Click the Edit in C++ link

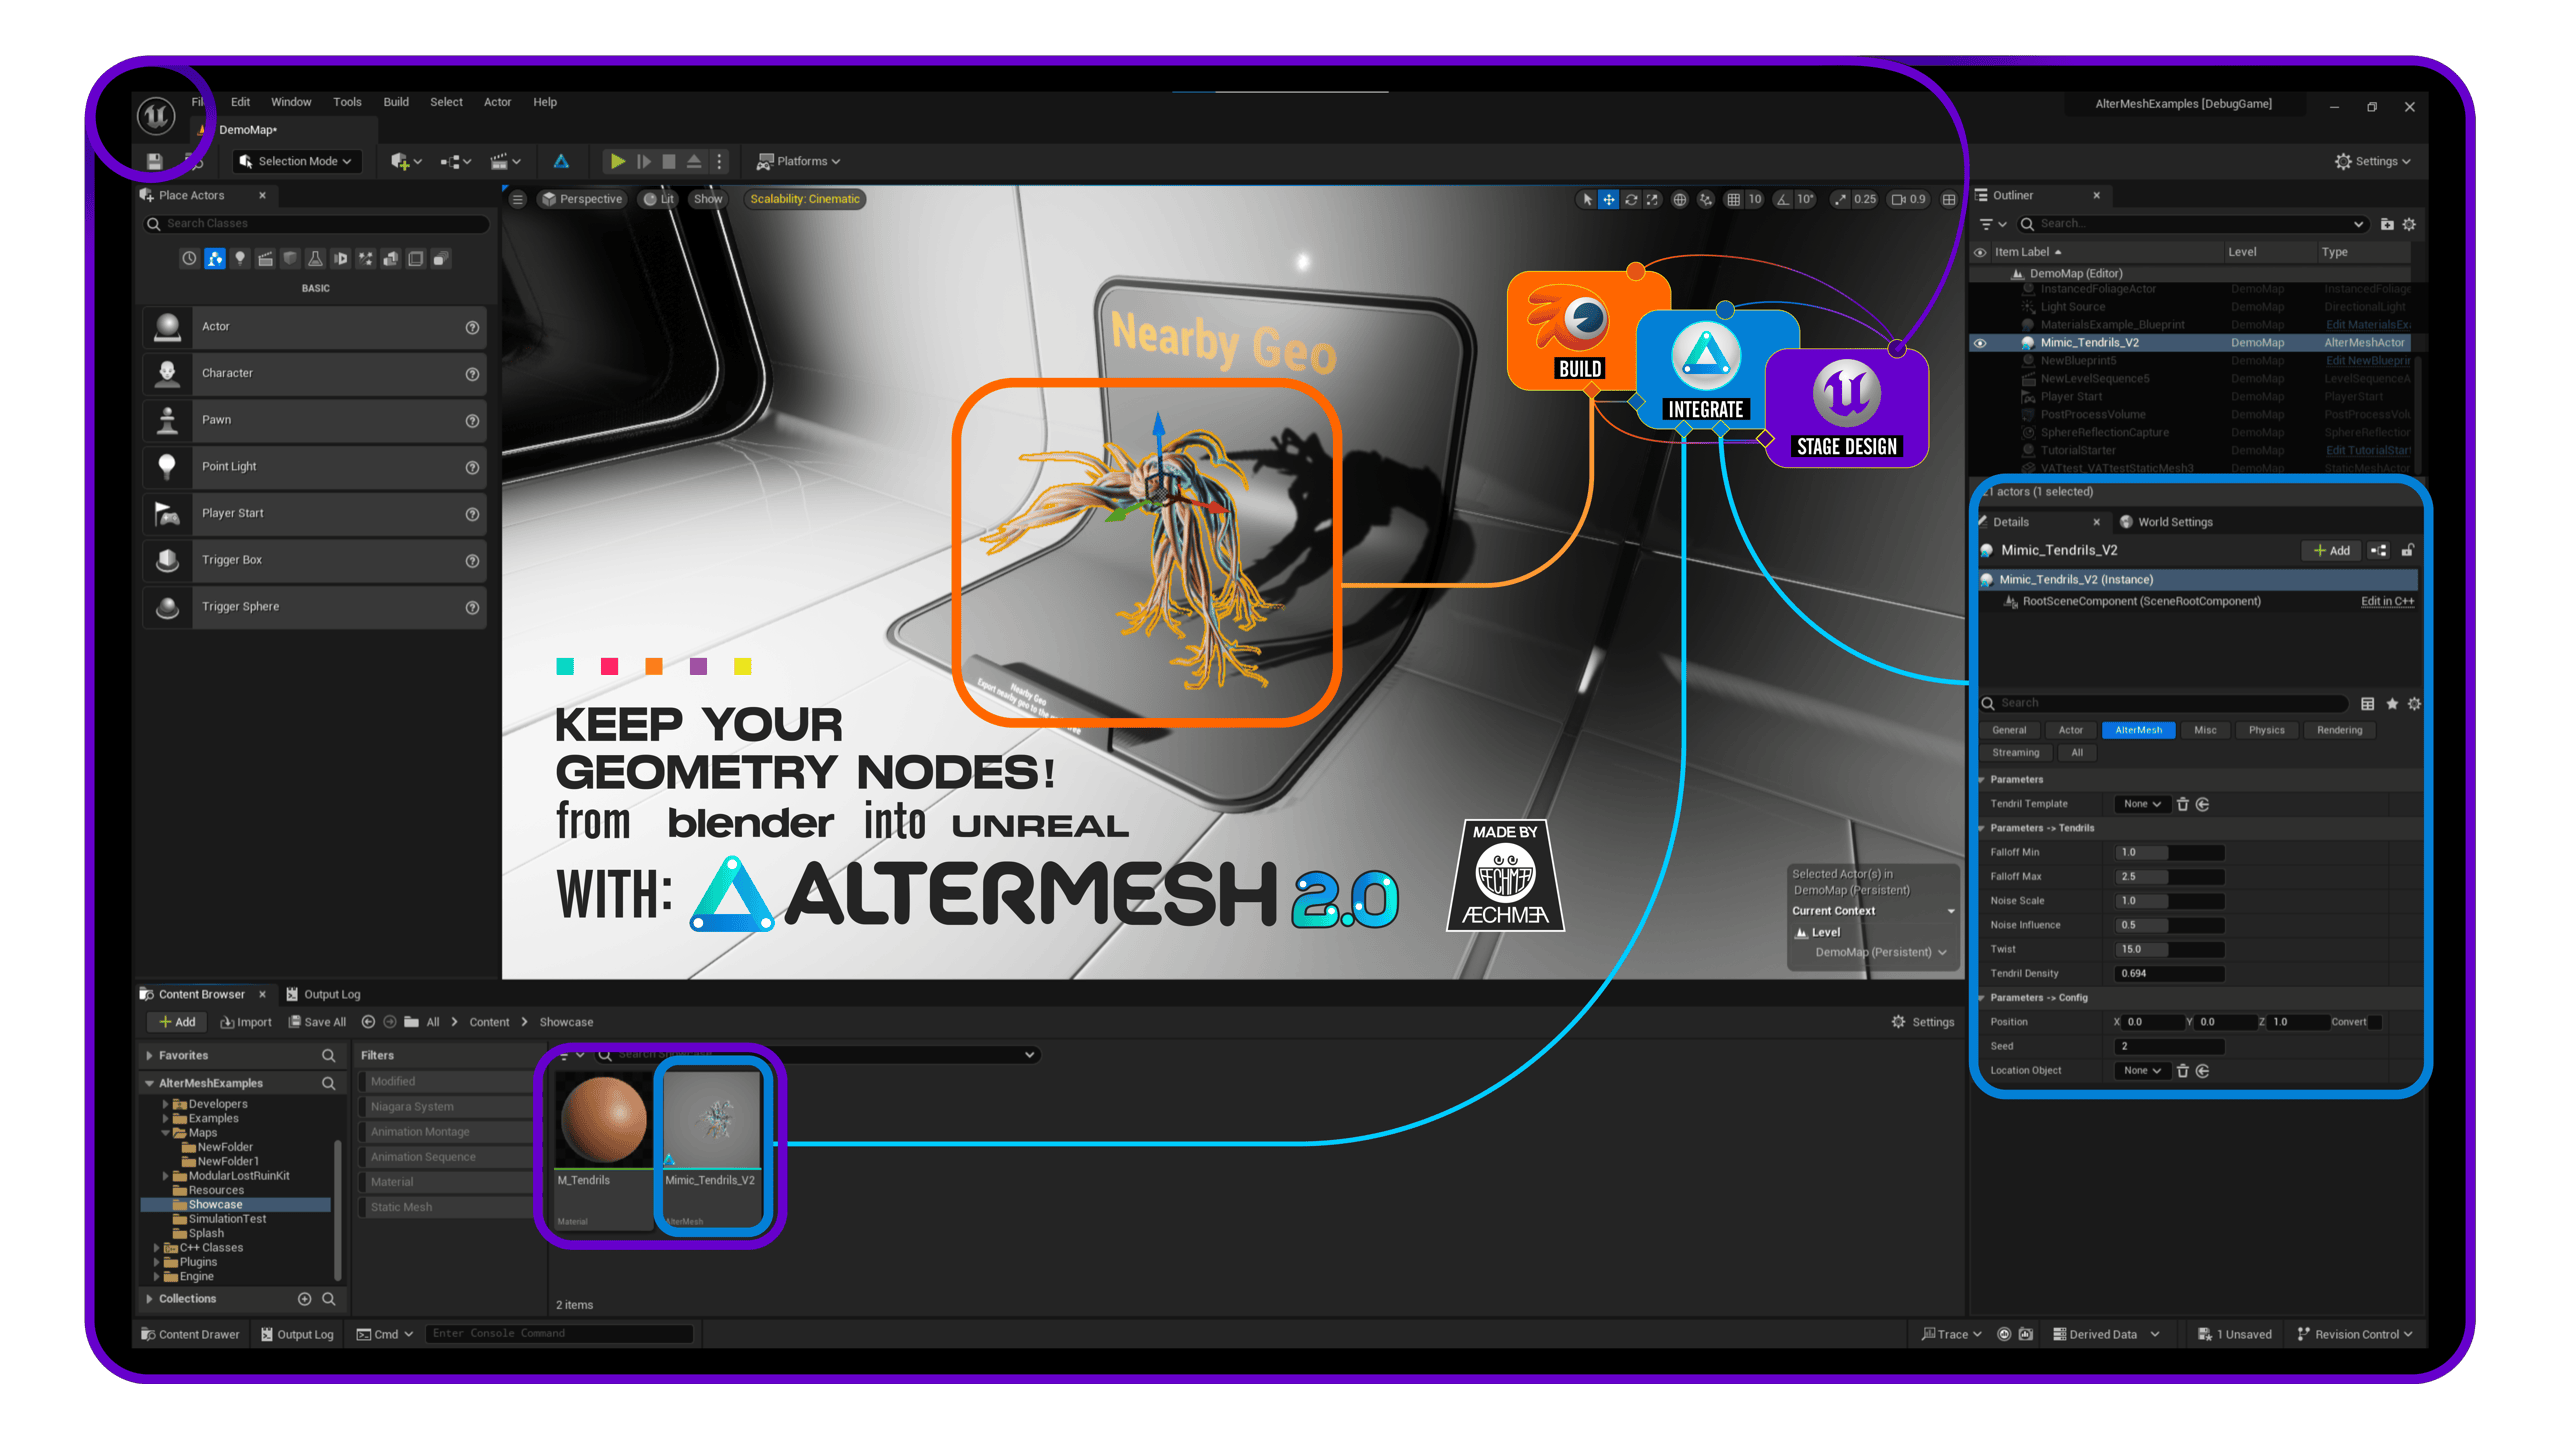(2387, 601)
